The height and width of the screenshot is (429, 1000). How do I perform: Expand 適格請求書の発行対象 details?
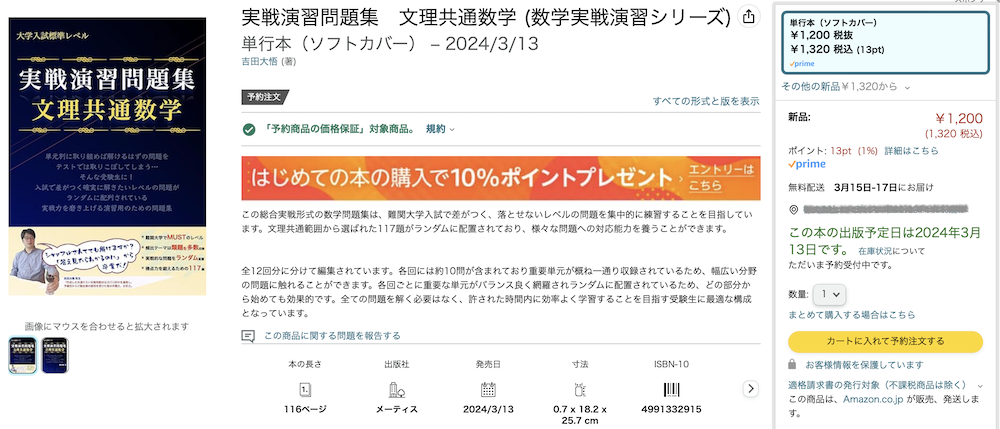[886, 385]
